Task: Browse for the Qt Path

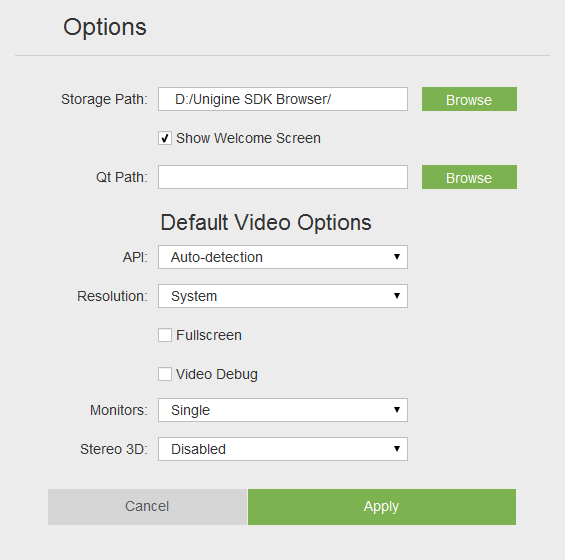Action: click(x=469, y=177)
